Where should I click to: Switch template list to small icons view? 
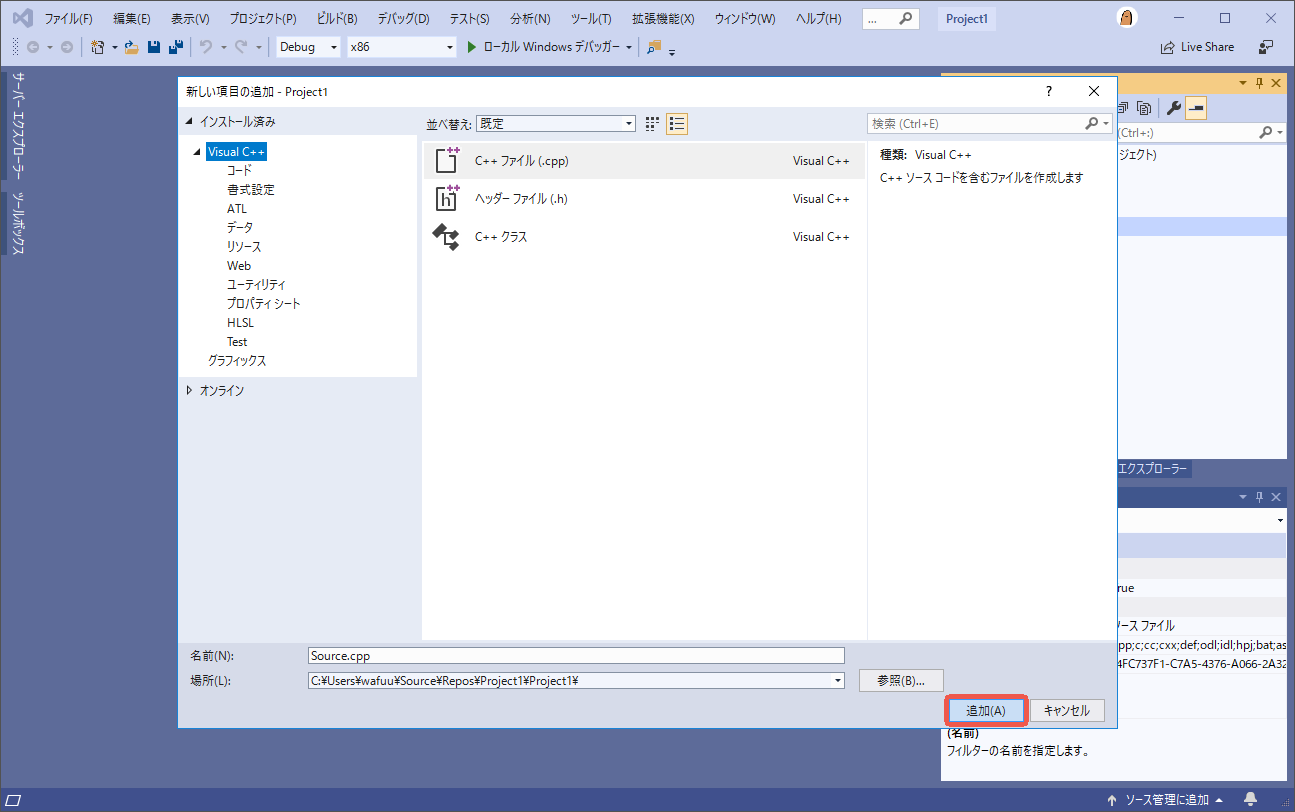652,124
